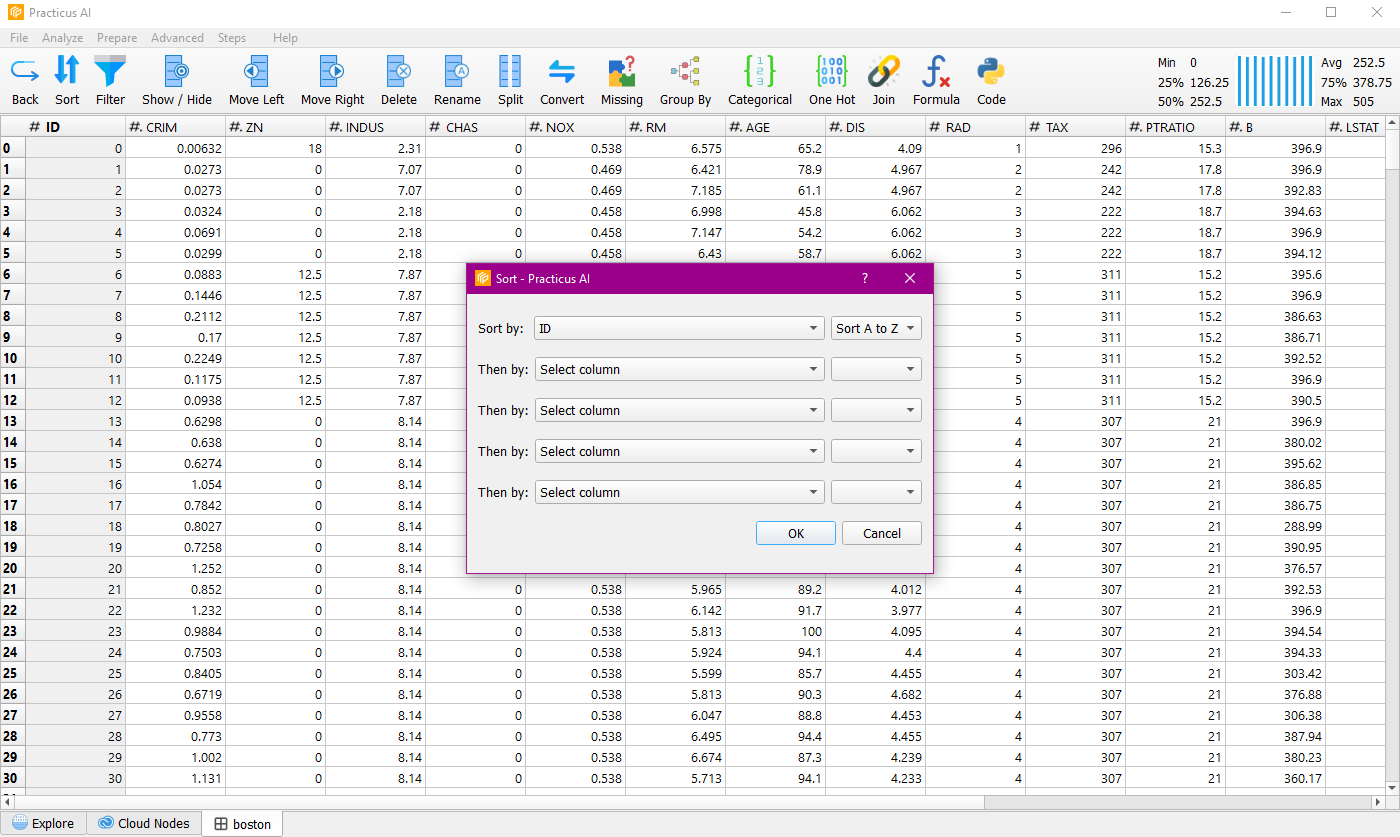Screen dimensions: 1400x837
Task: Expand the Sort A to Z order dropdown
Action: pyautogui.click(x=876, y=328)
